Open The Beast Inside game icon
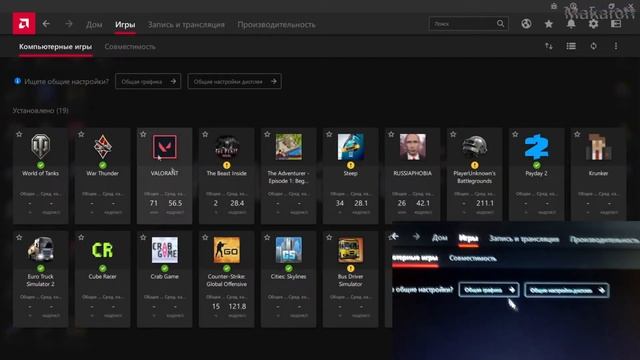 click(x=227, y=147)
